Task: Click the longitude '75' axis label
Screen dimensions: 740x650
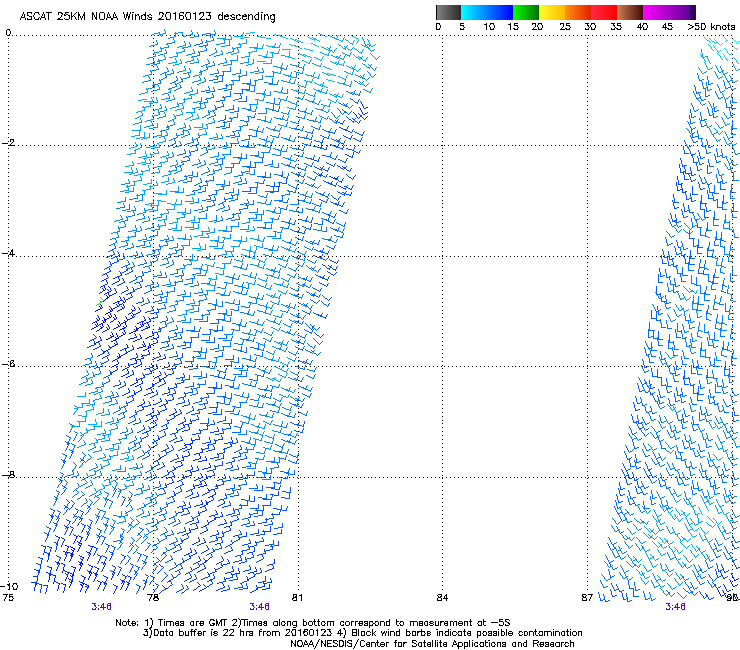Action: [x=8, y=598]
